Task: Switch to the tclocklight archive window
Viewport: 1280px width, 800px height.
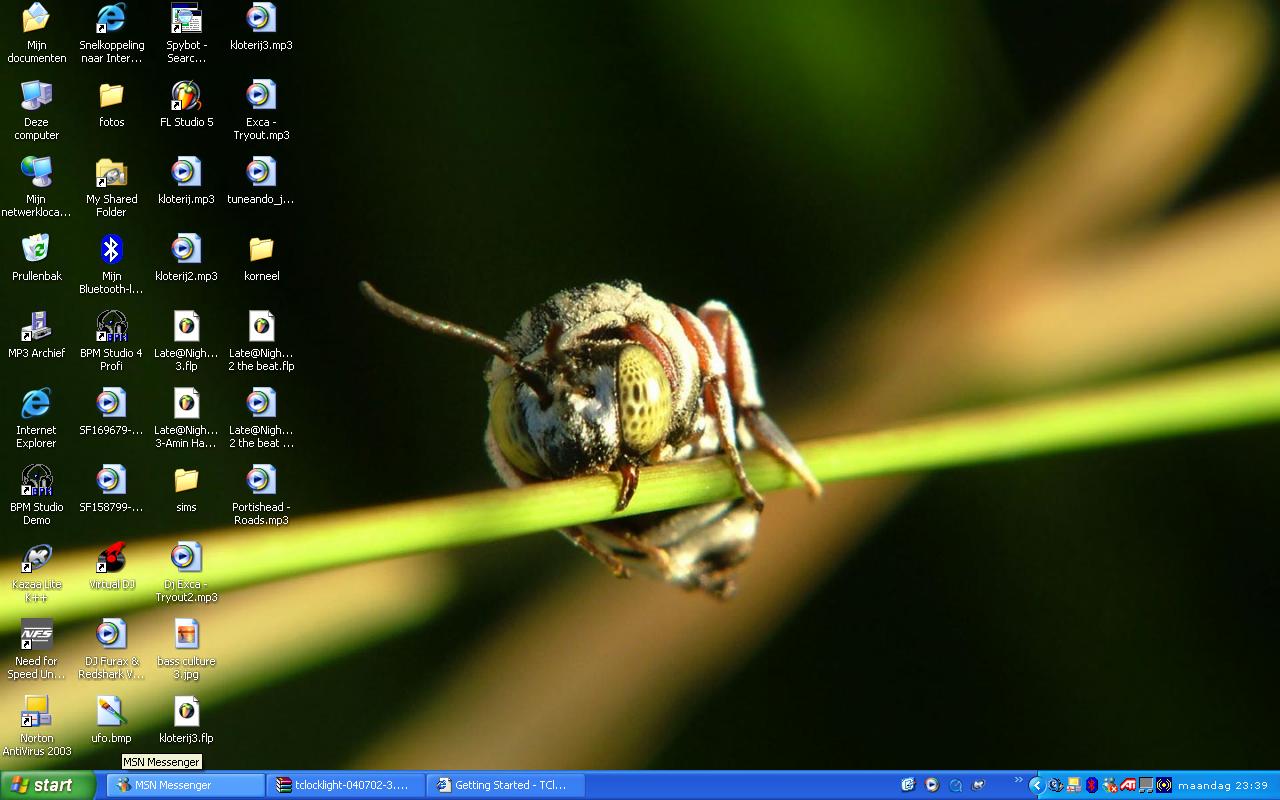Action: (x=346, y=785)
